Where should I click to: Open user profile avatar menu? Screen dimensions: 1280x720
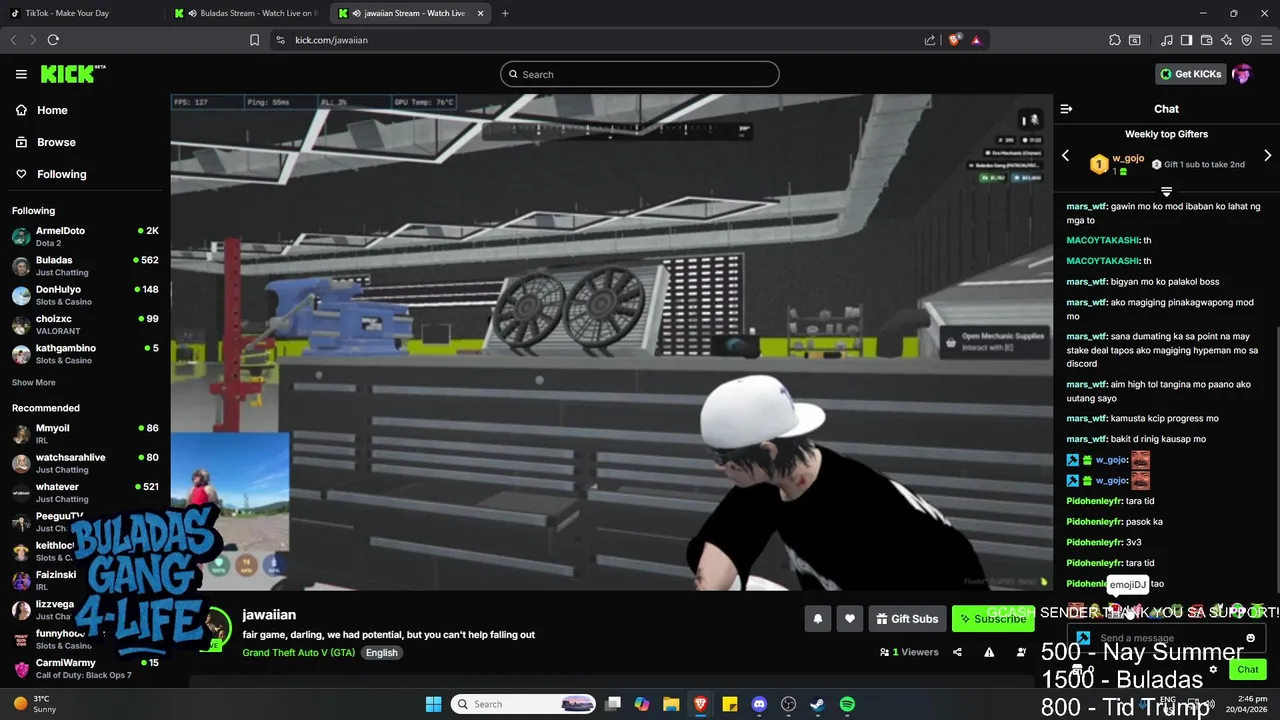click(x=1242, y=74)
